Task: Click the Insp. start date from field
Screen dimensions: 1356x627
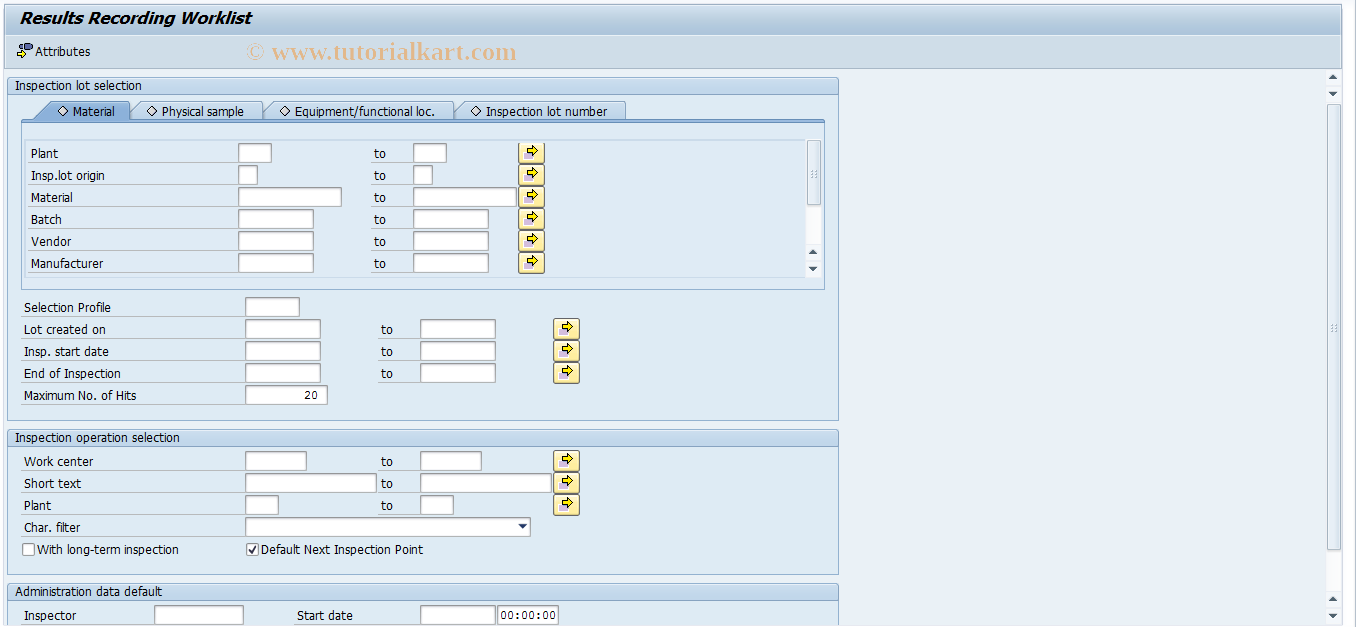Action: 283,351
